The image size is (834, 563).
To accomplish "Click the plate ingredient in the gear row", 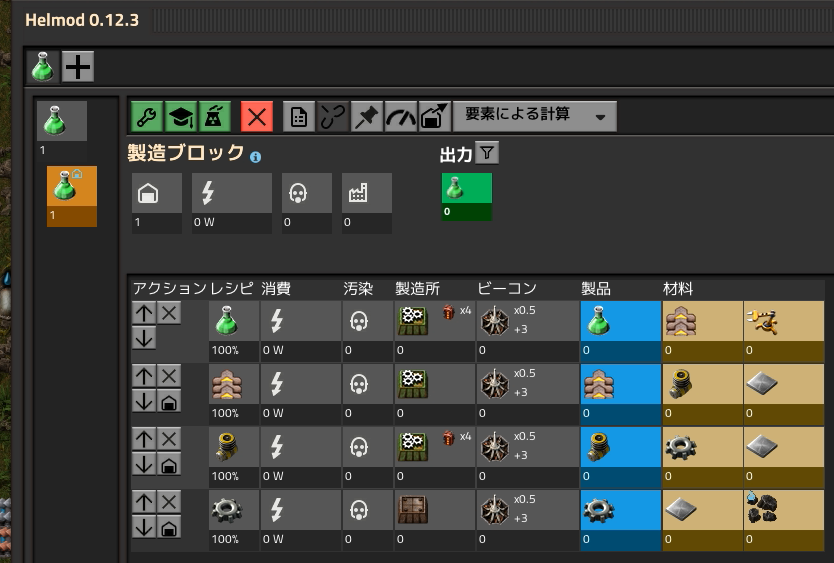I will pyautogui.click(x=702, y=520).
